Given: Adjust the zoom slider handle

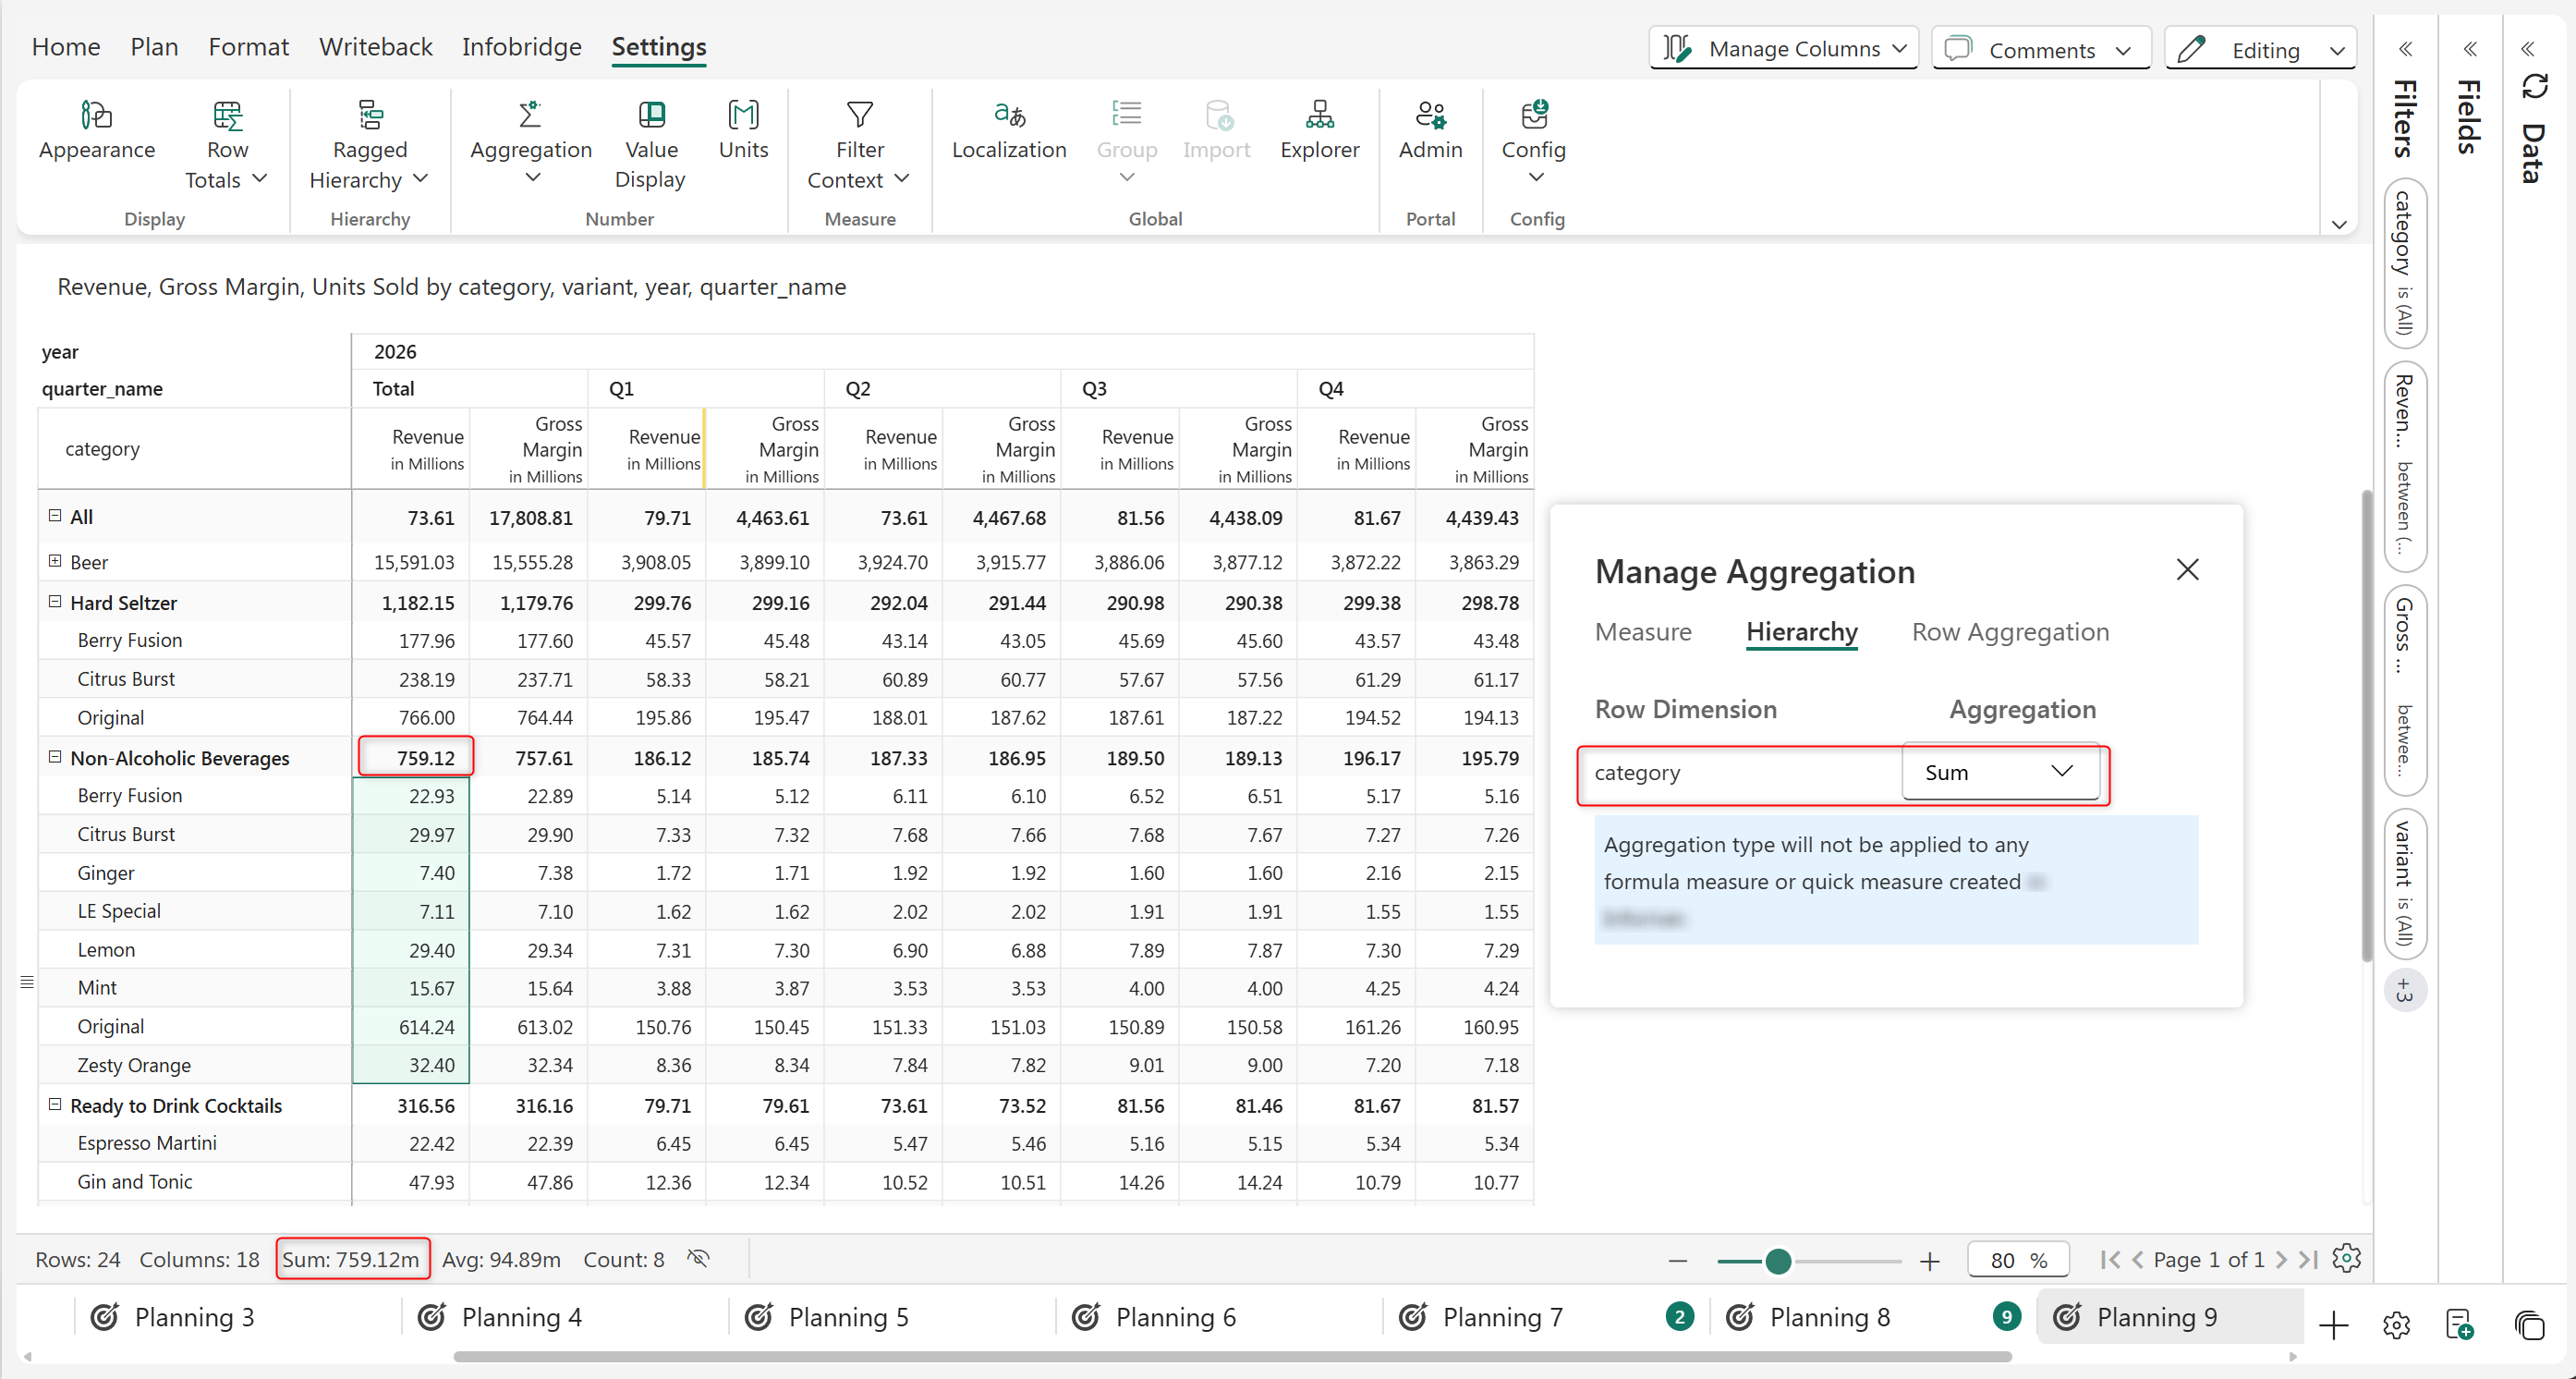Looking at the screenshot, I should tap(1777, 1261).
